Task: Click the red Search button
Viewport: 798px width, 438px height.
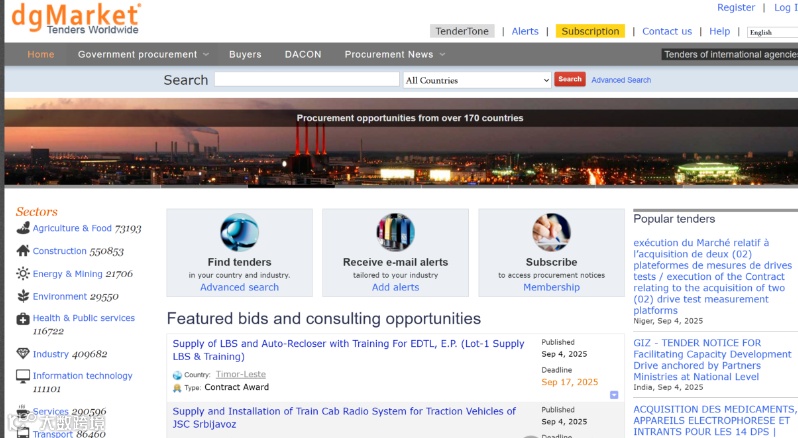Action: [x=569, y=79]
